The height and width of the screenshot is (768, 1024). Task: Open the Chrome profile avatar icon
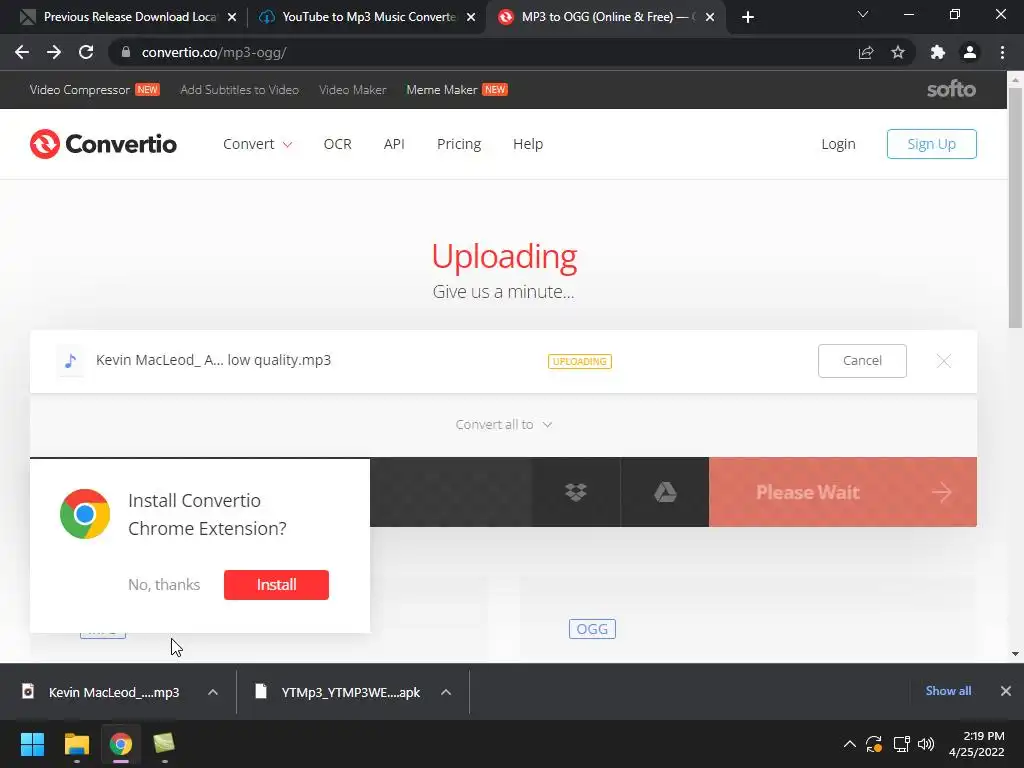click(970, 52)
